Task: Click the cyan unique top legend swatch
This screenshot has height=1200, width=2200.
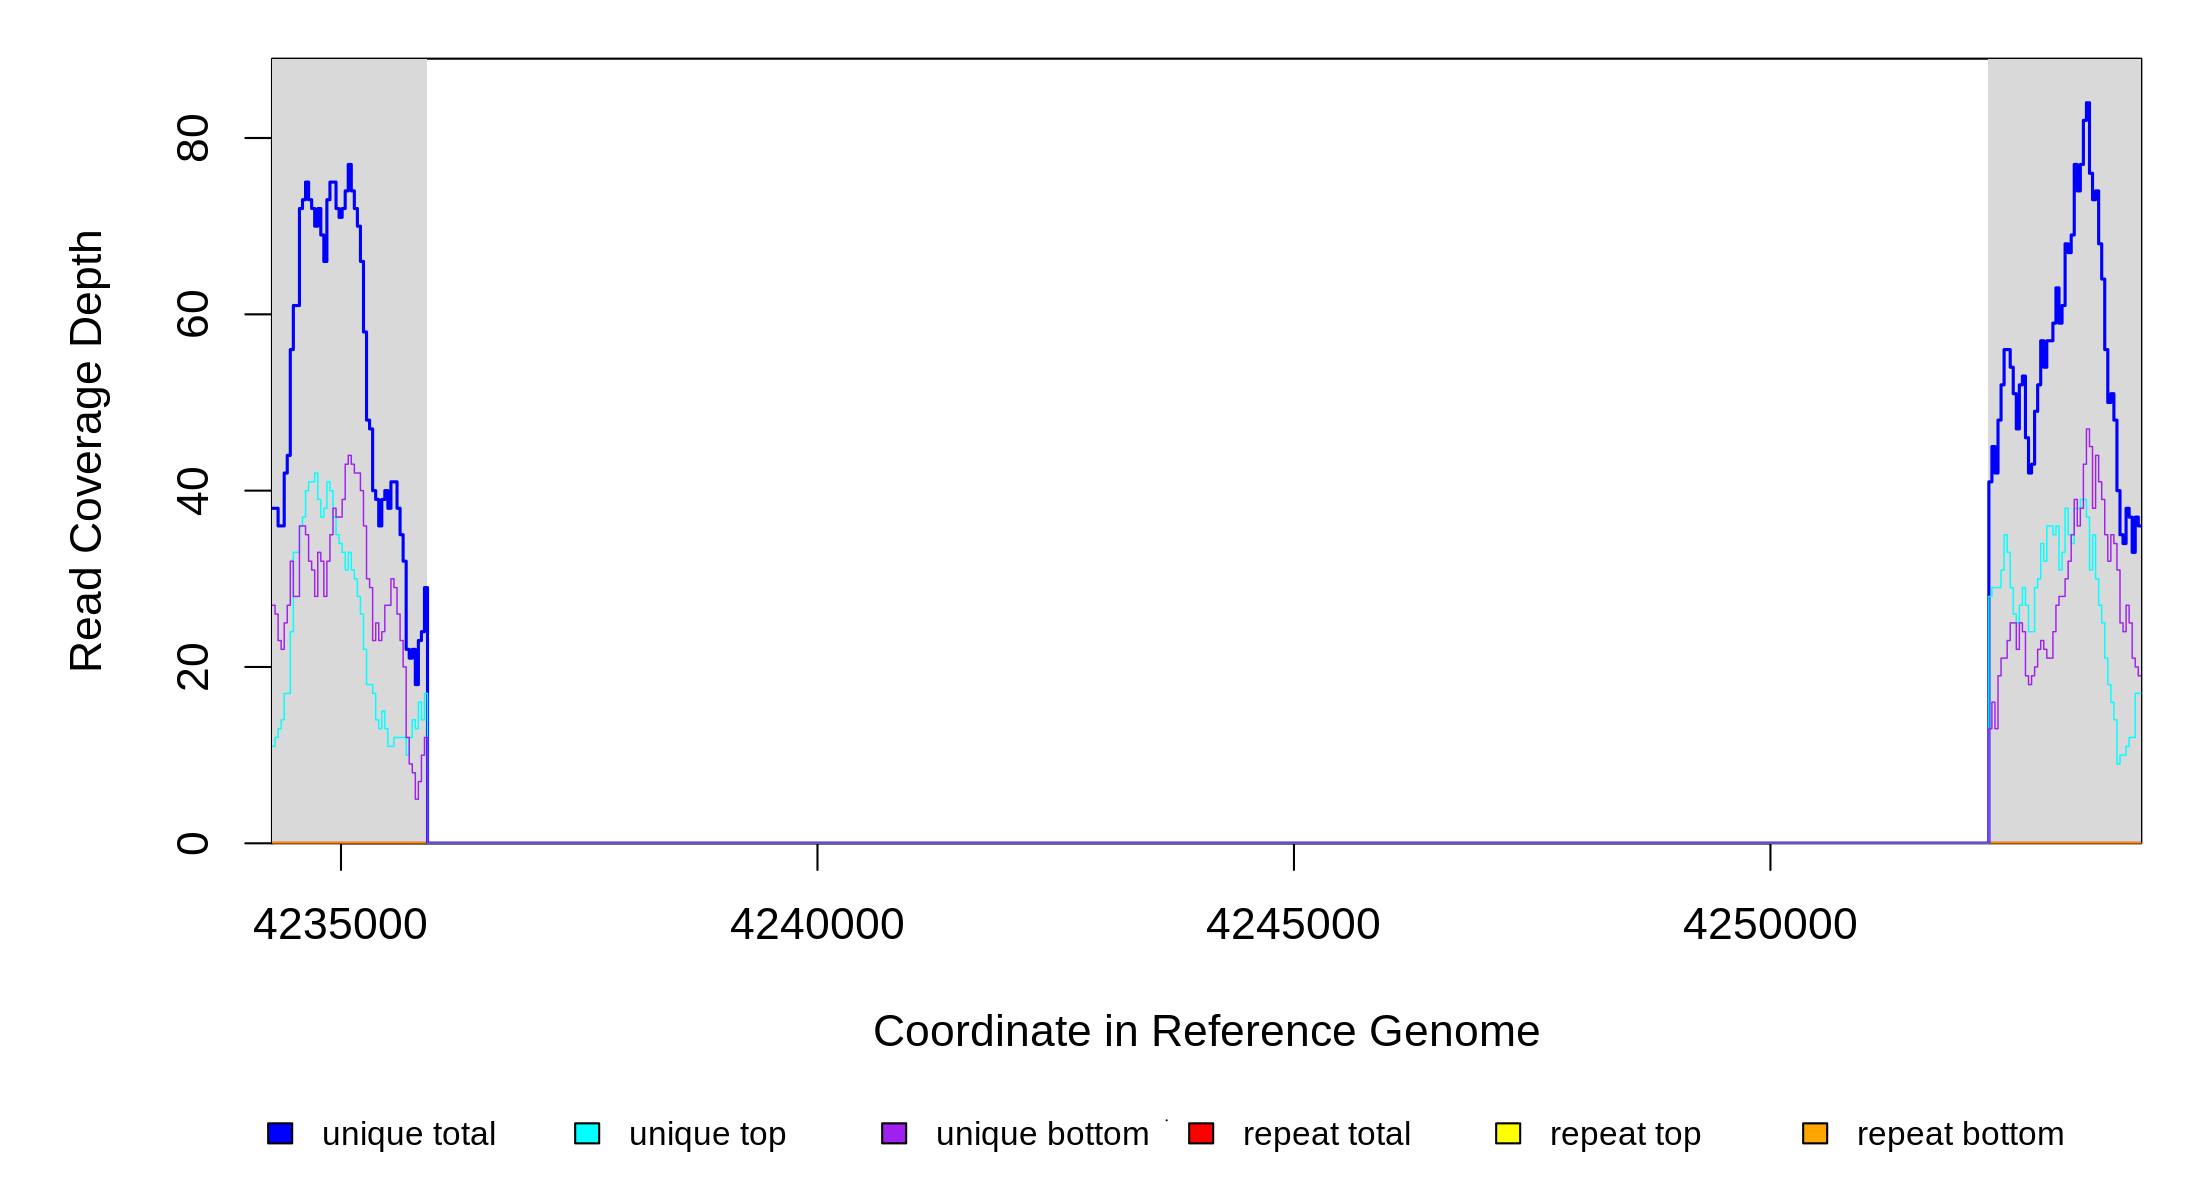Action: [587, 1133]
